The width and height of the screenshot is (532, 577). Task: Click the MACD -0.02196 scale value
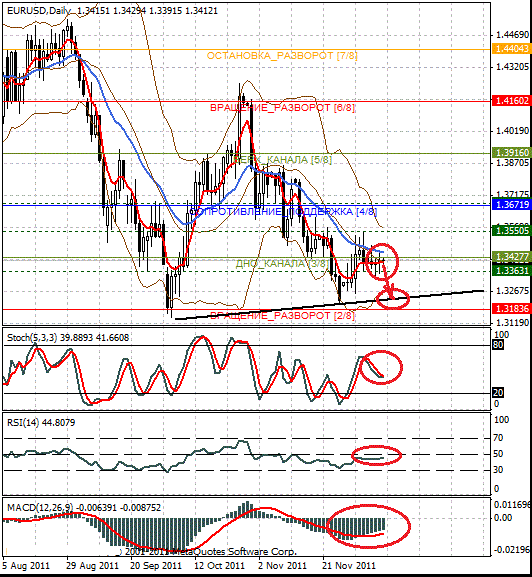click(513, 550)
